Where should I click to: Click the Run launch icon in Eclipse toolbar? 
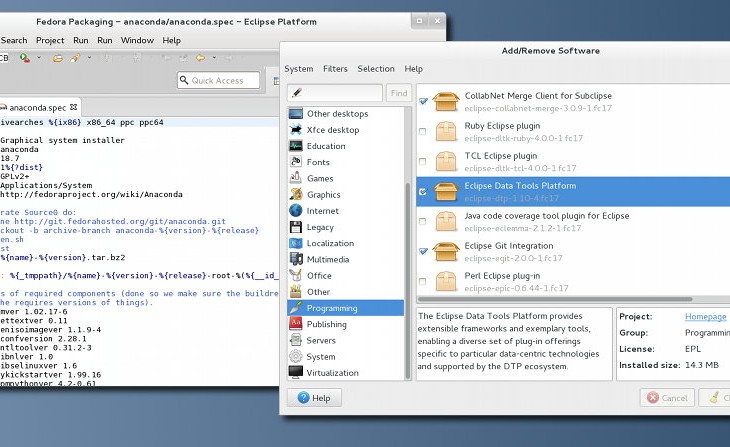click(x=24, y=58)
